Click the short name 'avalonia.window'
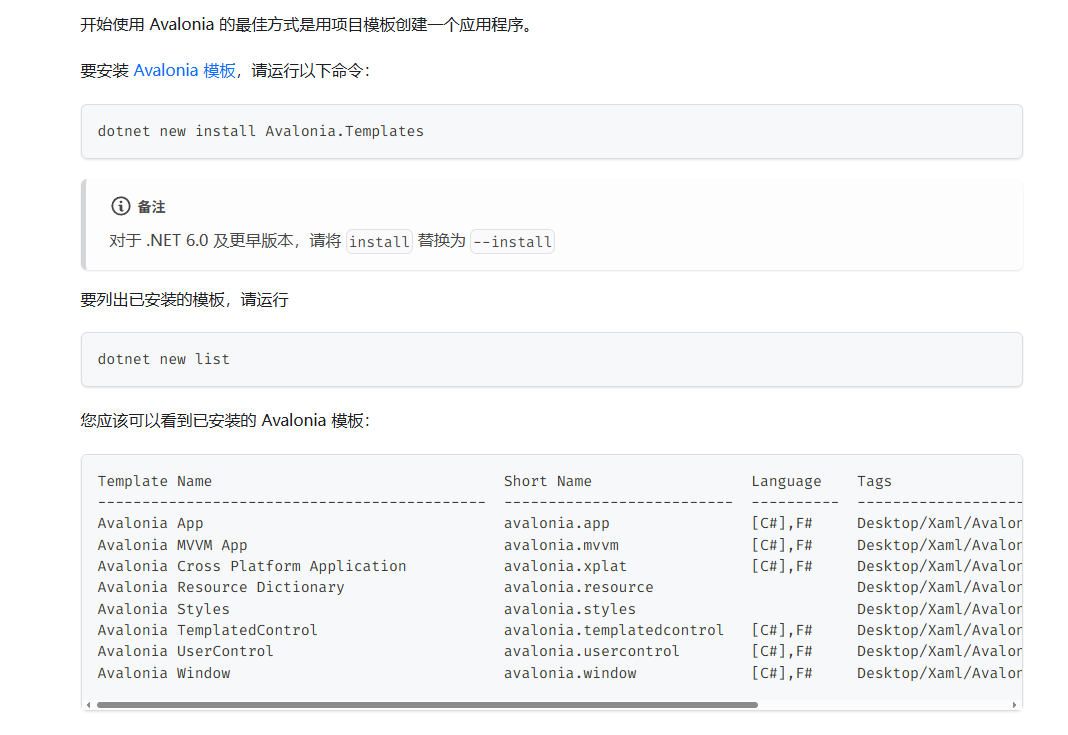The width and height of the screenshot is (1068, 735). [x=570, y=673]
